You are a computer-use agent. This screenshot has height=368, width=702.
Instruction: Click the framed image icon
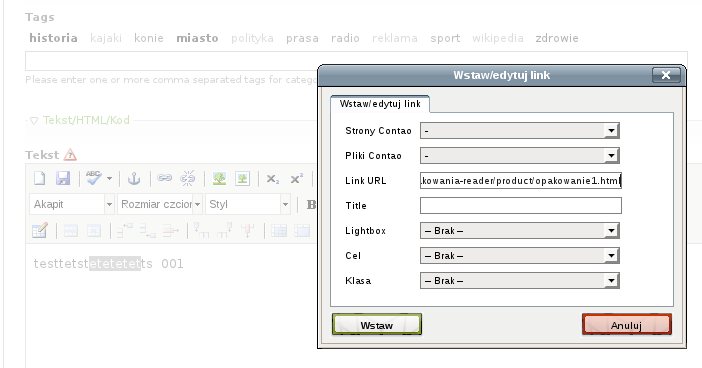pyautogui.click(x=242, y=179)
